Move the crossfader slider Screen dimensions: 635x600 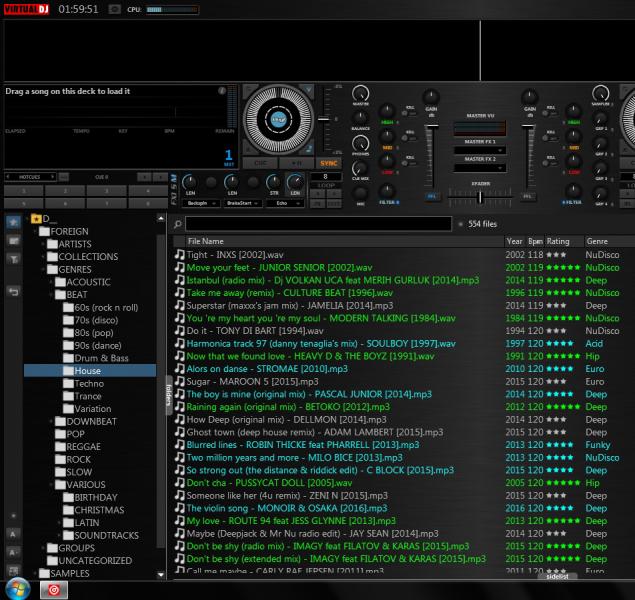click(x=480, y=197)
